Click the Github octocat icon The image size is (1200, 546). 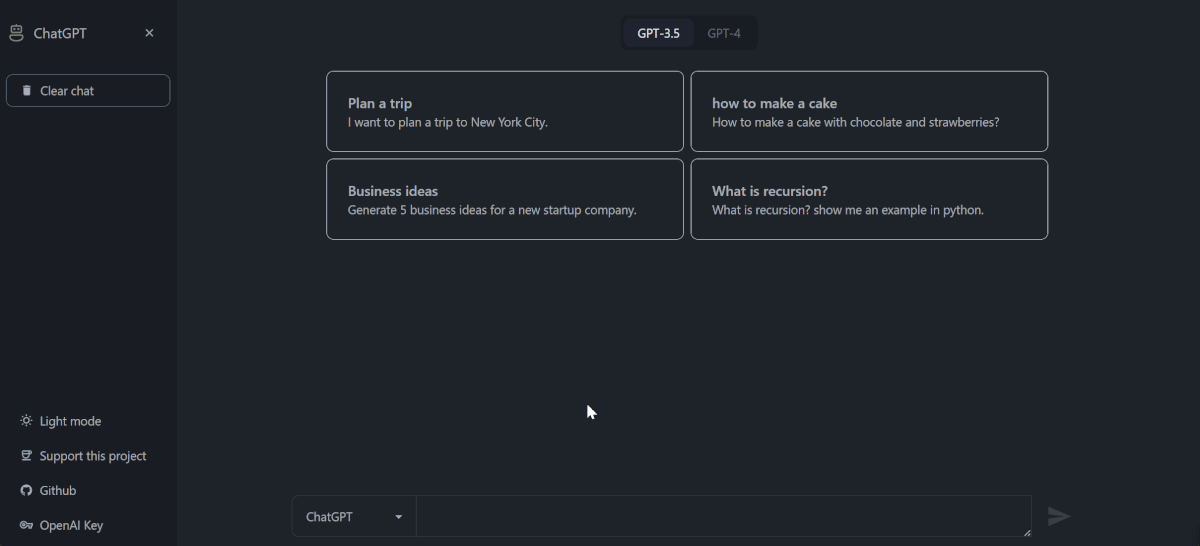27,490
